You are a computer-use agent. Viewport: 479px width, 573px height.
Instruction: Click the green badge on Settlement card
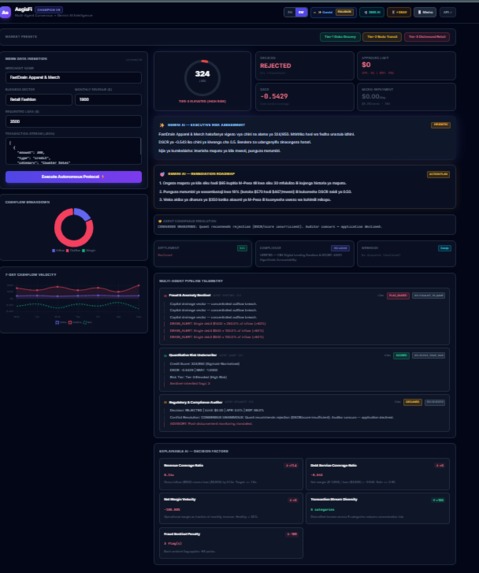coord(242,248)
